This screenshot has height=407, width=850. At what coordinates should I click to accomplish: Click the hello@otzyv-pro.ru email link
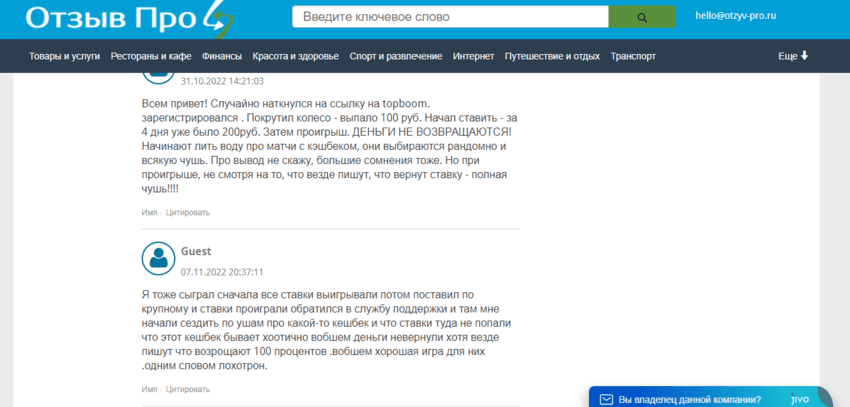pyautogui.click(x=736, y=16)
